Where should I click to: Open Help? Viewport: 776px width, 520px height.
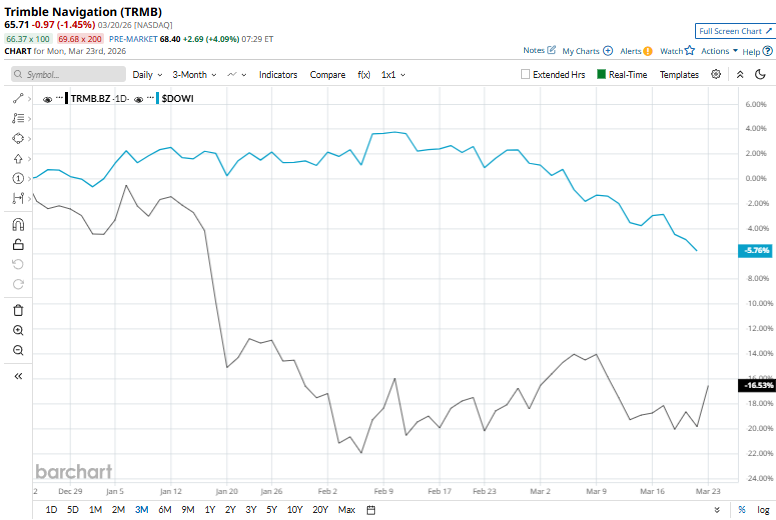[757, 51]
